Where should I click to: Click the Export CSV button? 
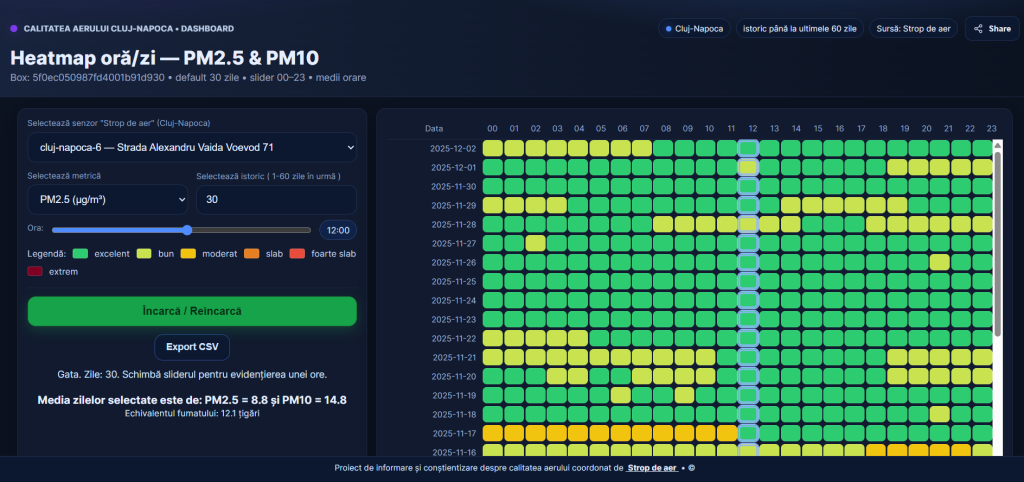(x=192, y=347)
